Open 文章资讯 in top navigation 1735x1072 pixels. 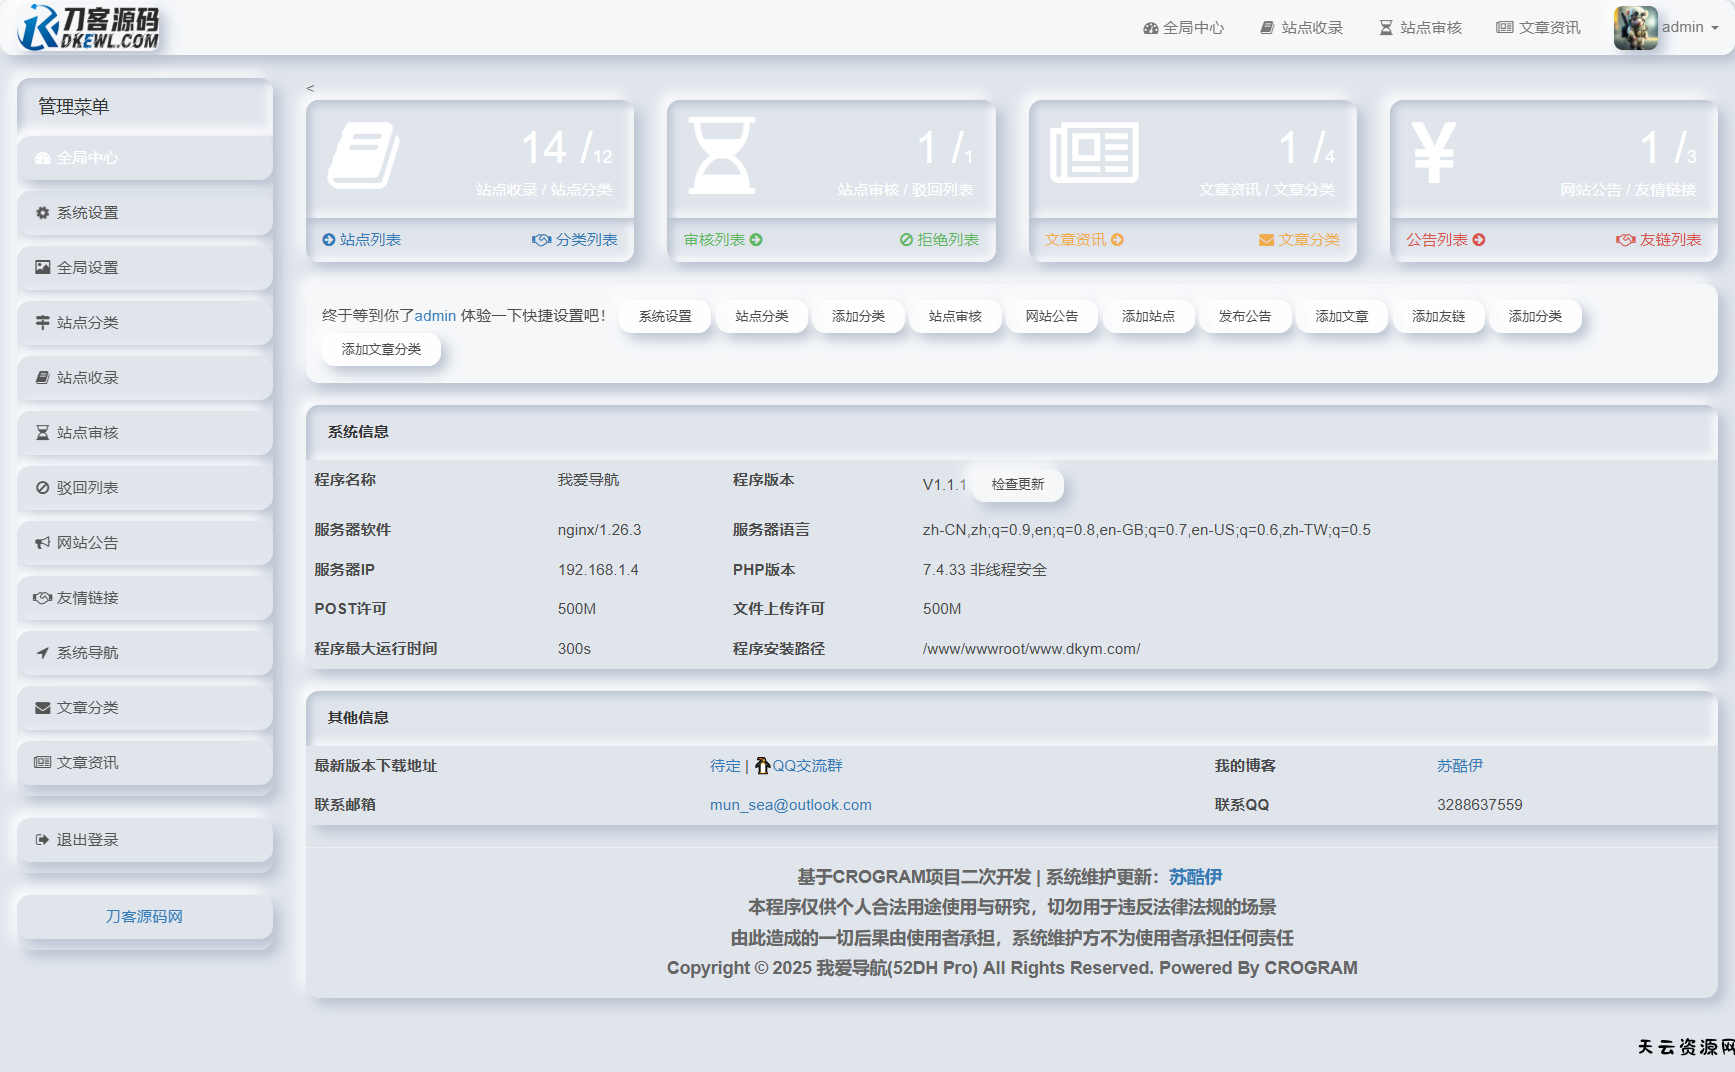pos(1538,28)
